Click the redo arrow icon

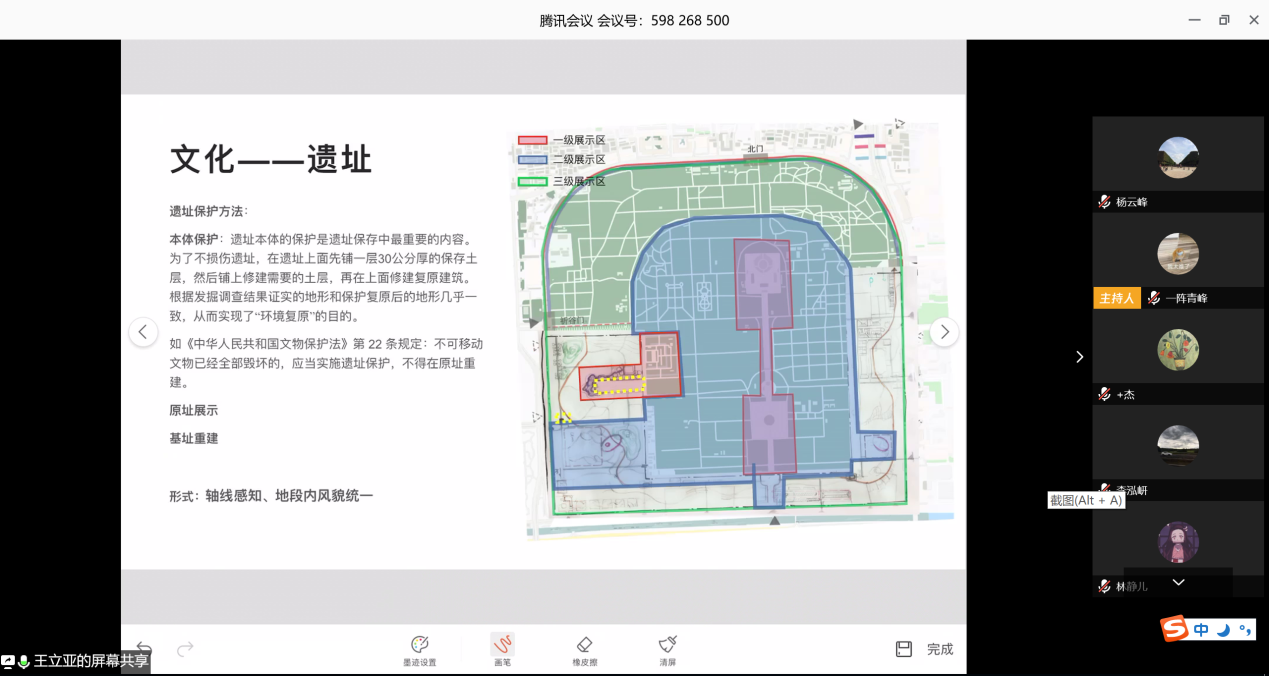point(185,649)
